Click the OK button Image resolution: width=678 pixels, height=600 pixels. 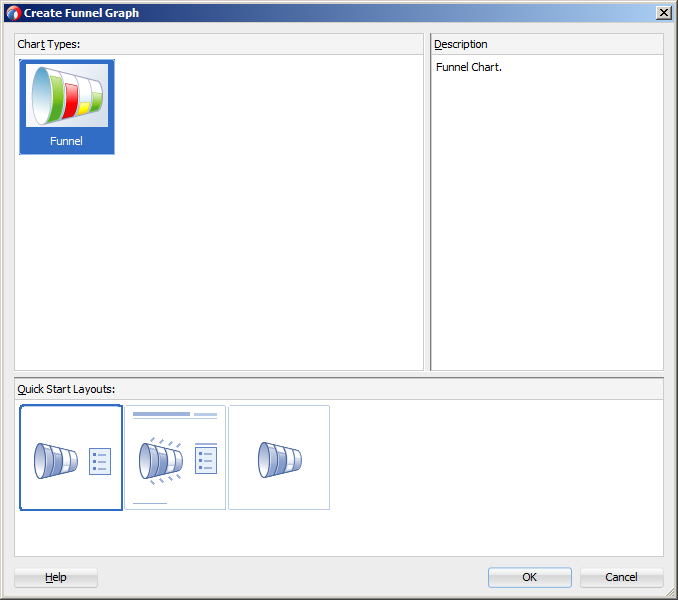[530, 577]
